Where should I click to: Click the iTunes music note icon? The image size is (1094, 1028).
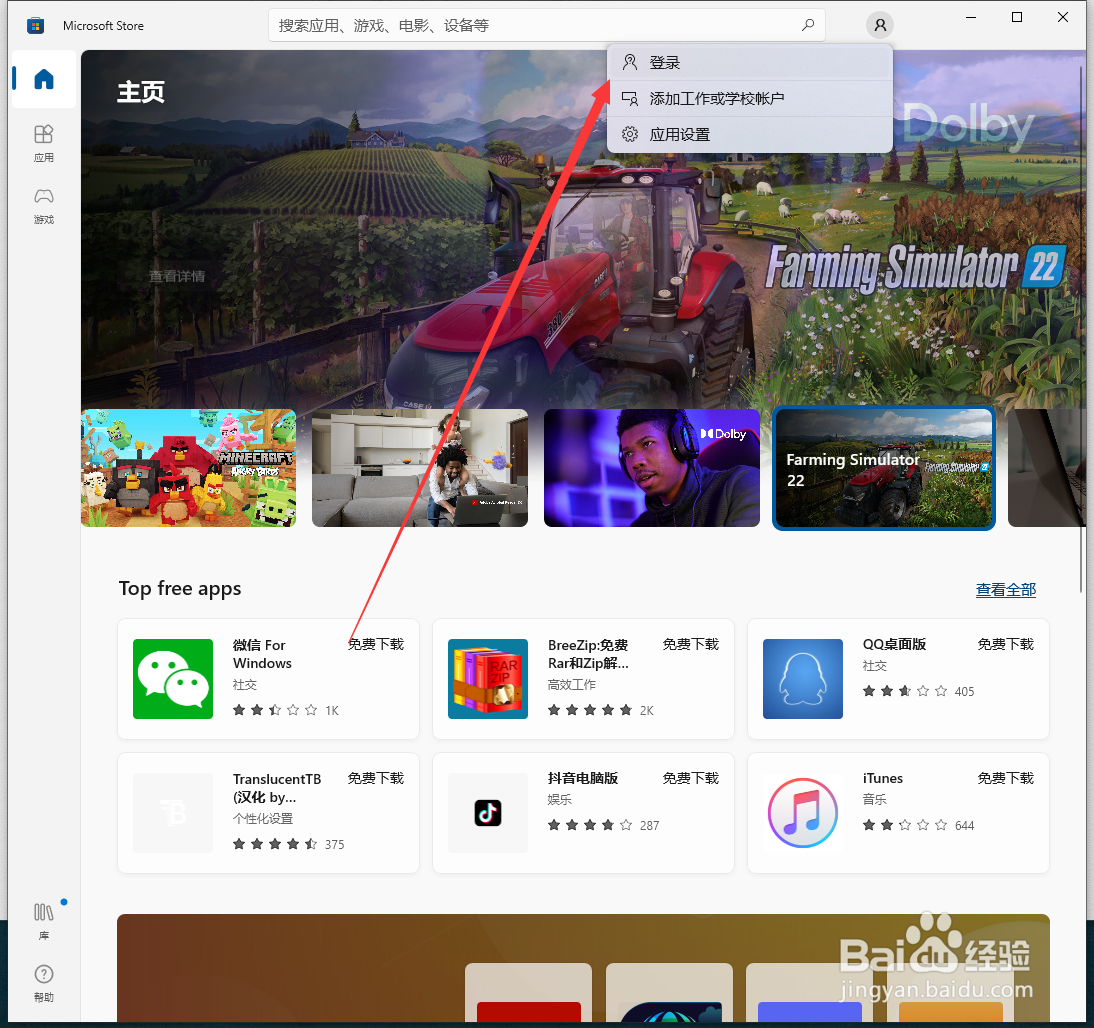tap(802, 812)
